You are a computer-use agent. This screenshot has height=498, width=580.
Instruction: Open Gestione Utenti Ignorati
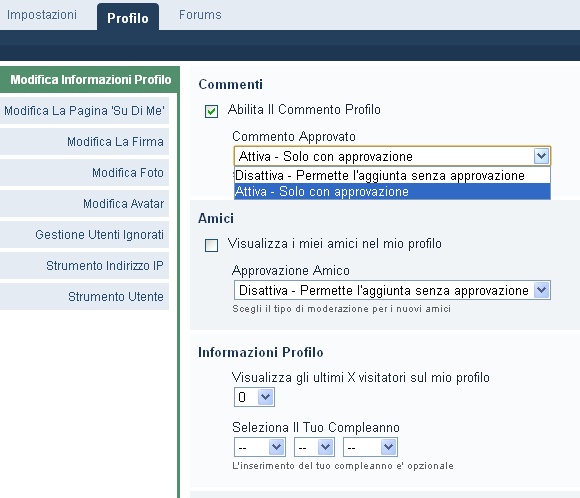click(x=84, y=235)
